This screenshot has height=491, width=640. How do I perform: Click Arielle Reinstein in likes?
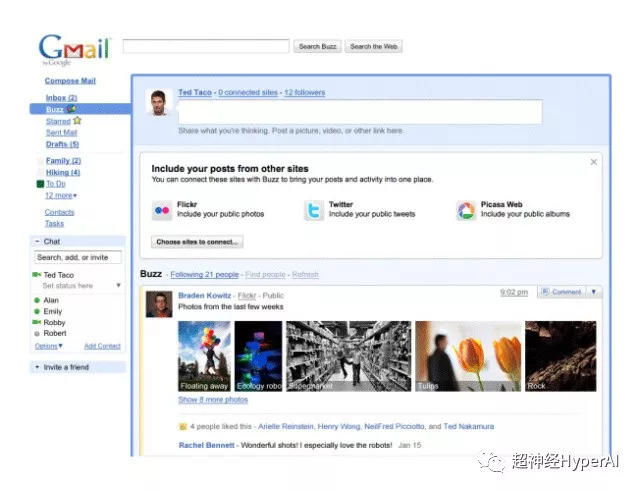tap(286, 427)
